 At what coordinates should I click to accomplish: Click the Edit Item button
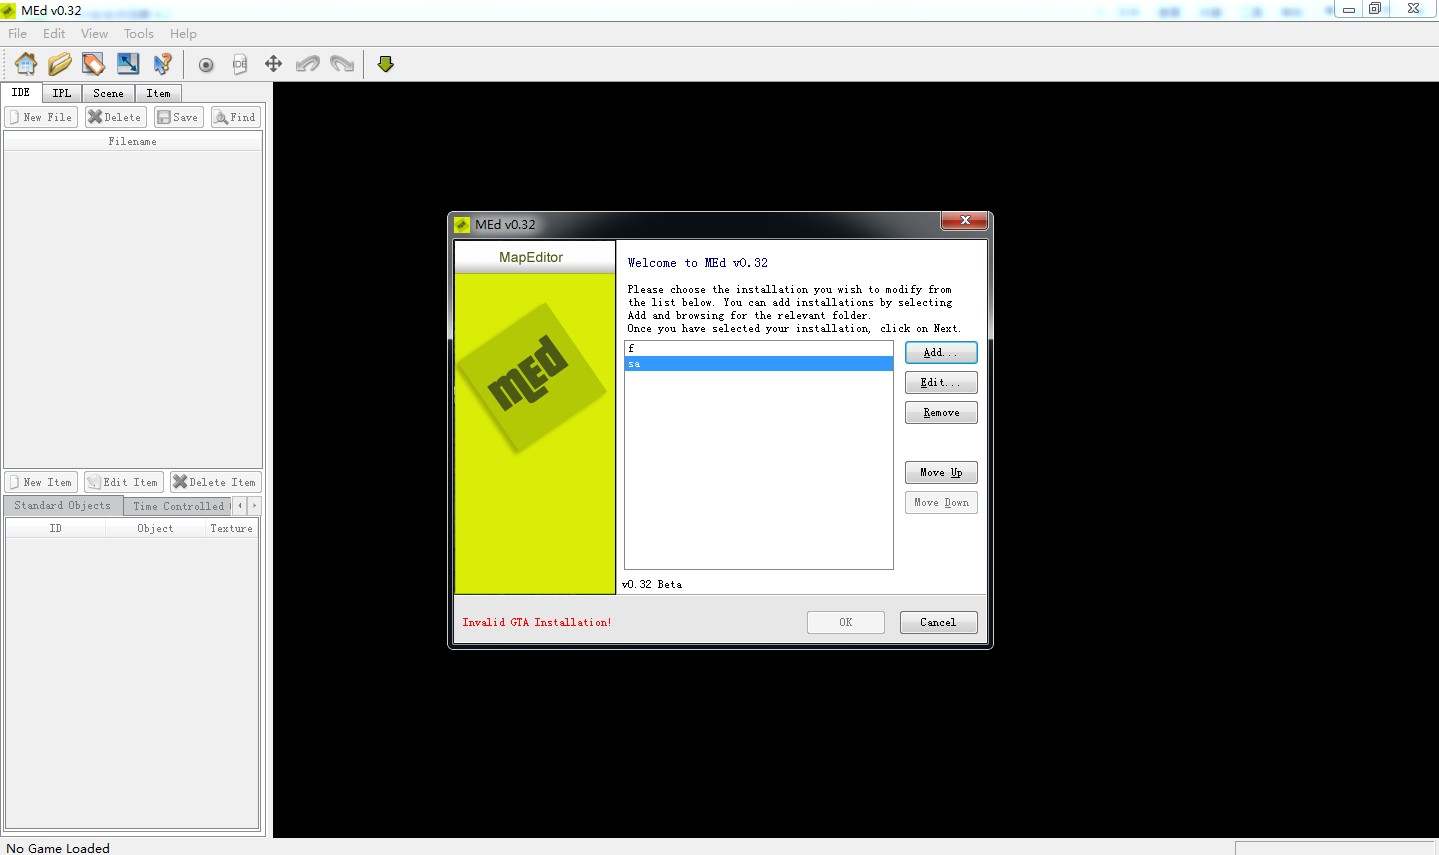coord(122,482)
